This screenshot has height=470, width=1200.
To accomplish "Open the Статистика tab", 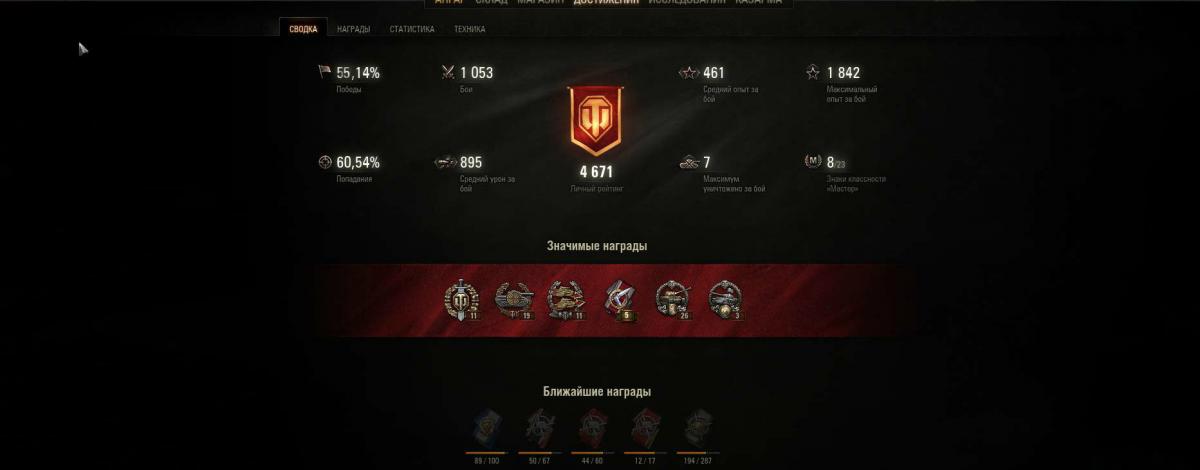I will pyautogui.click(x=411, y=29).
